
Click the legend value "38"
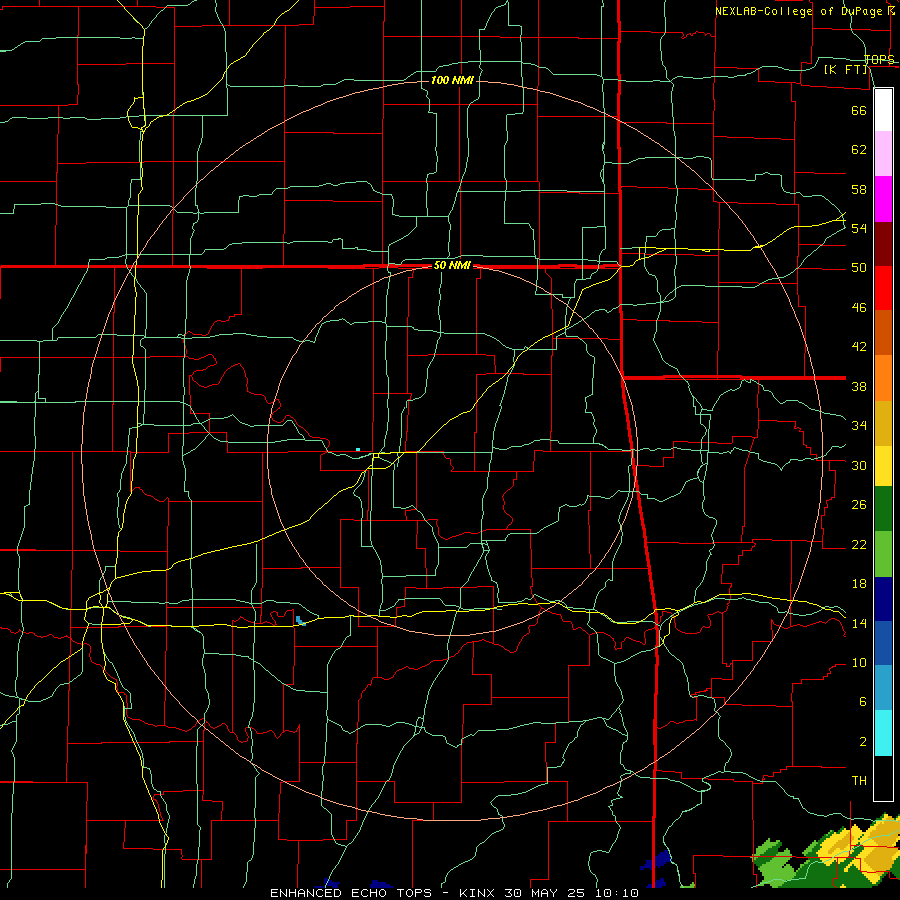pos(859,386)
